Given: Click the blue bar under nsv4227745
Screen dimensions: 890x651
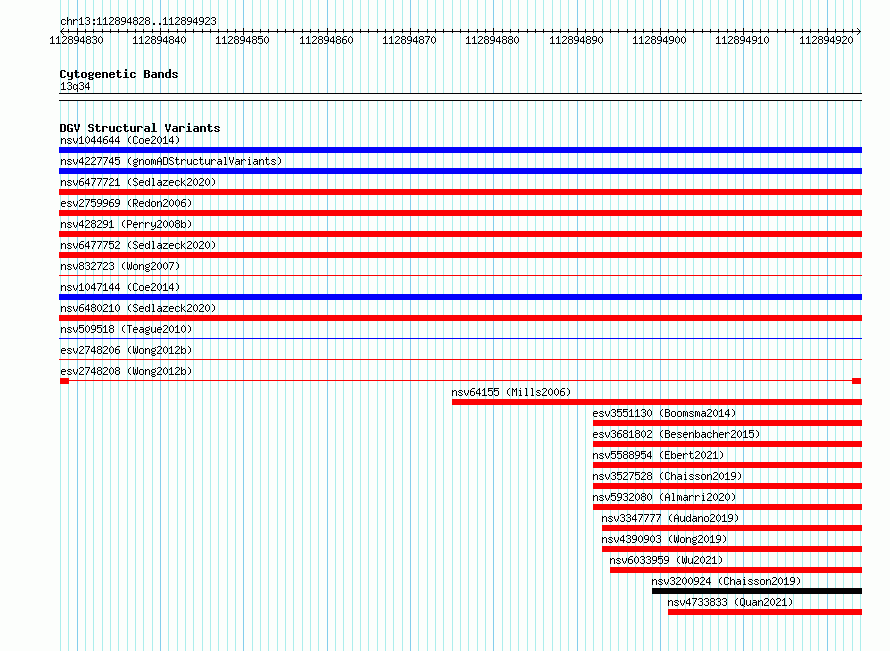Looking at the screenshot, I should (460, 171).
